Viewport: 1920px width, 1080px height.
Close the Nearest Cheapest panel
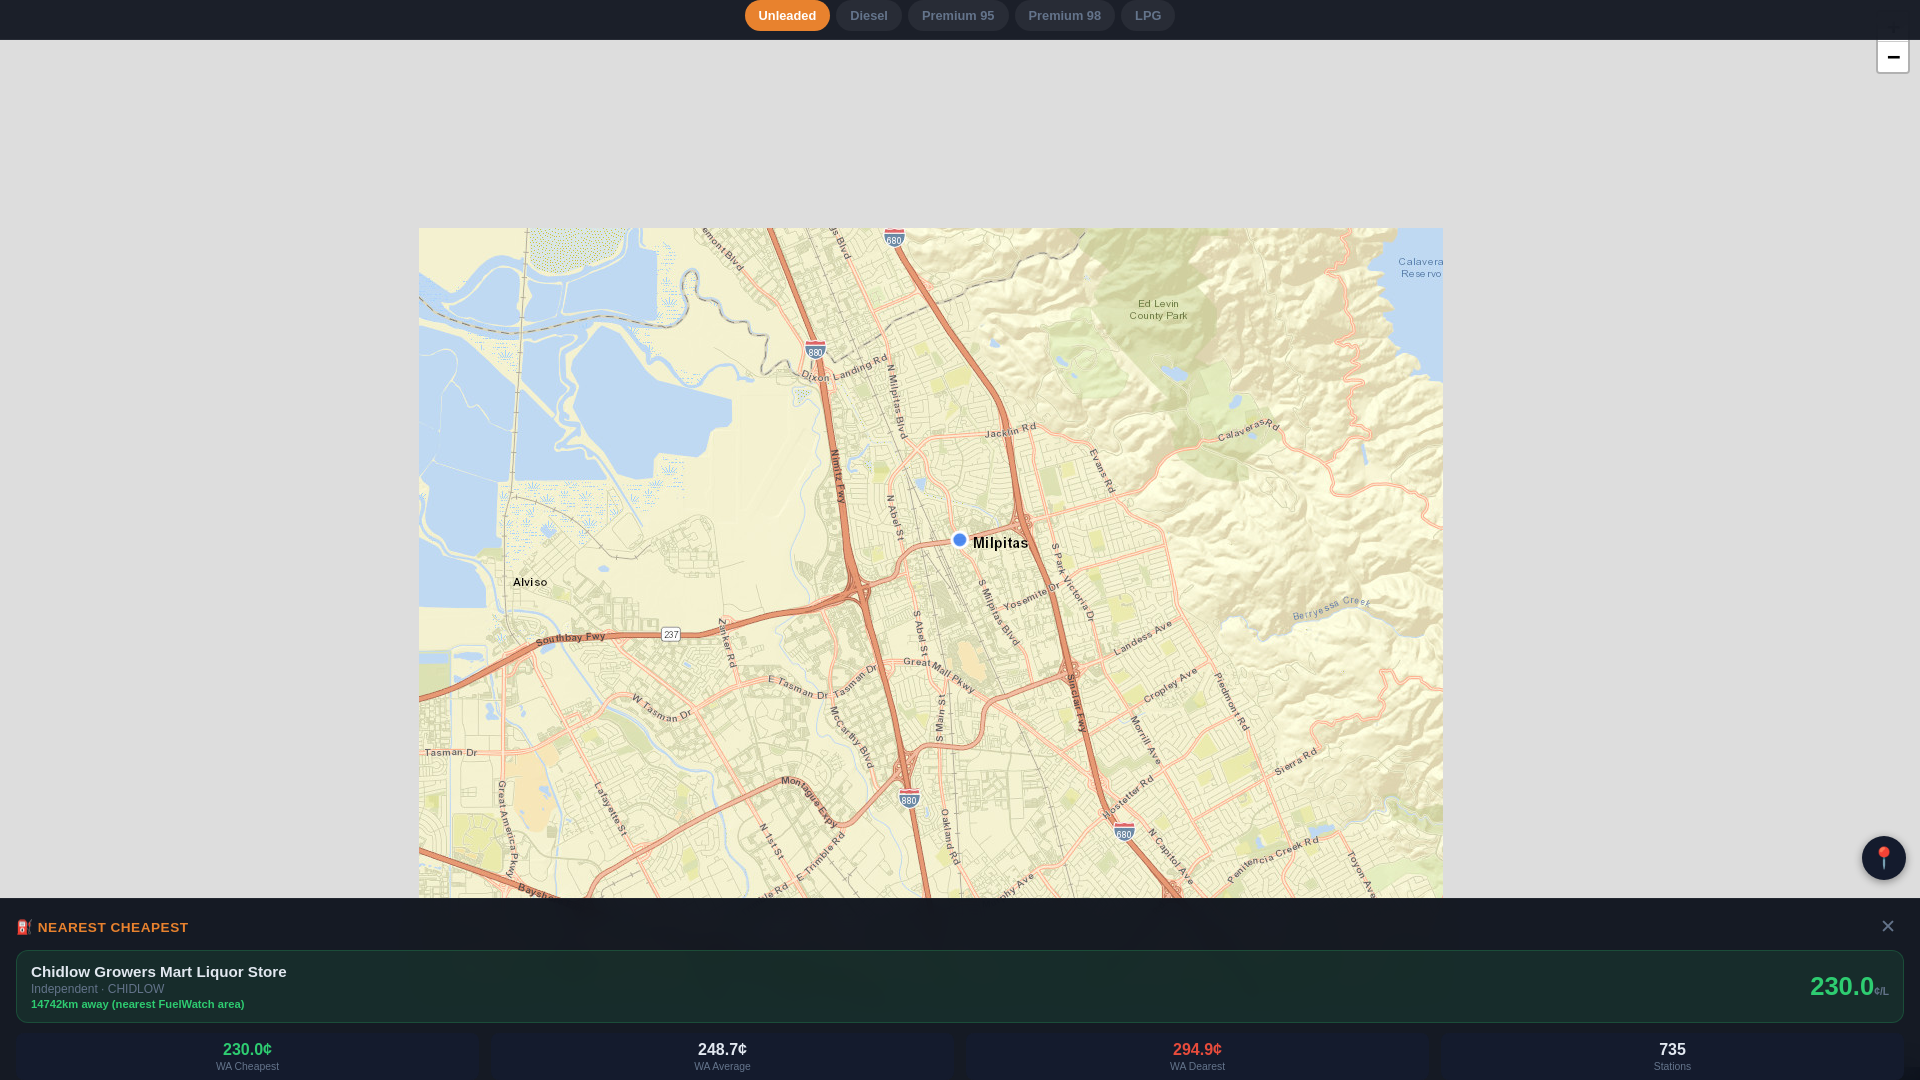[x=1888, y=927]
